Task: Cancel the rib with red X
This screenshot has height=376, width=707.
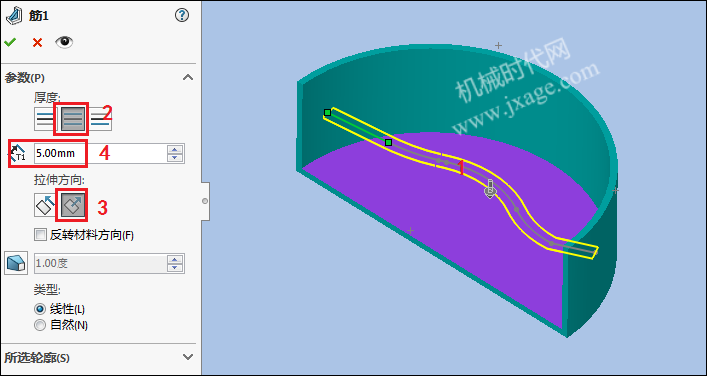Action: pos(37,42)
